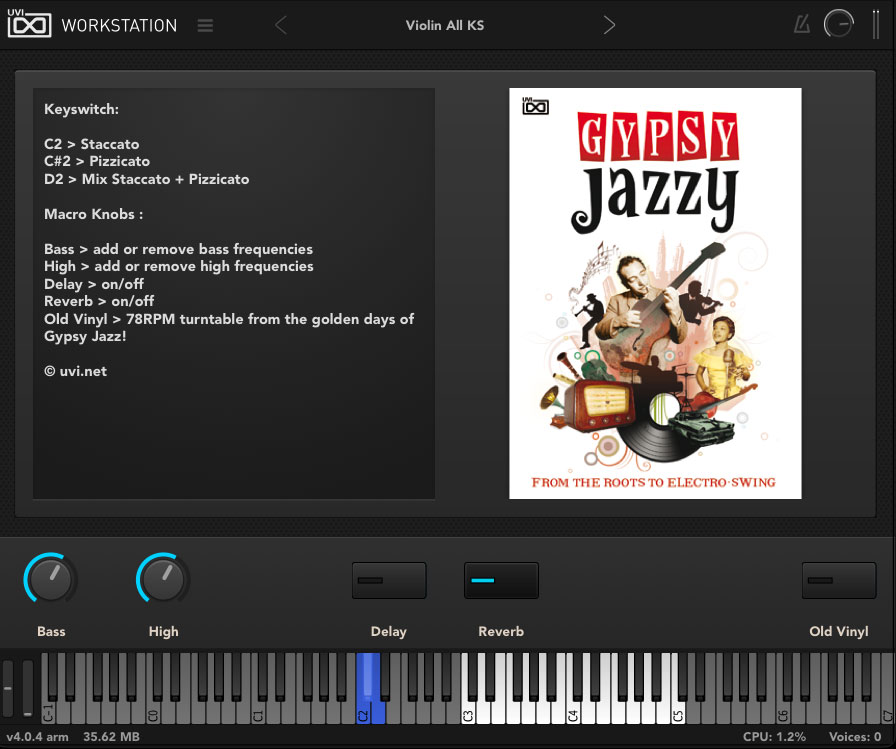Click the UVI Workstation logo
The width and height of the screenshot is (896, 749).
pos(30,24)
